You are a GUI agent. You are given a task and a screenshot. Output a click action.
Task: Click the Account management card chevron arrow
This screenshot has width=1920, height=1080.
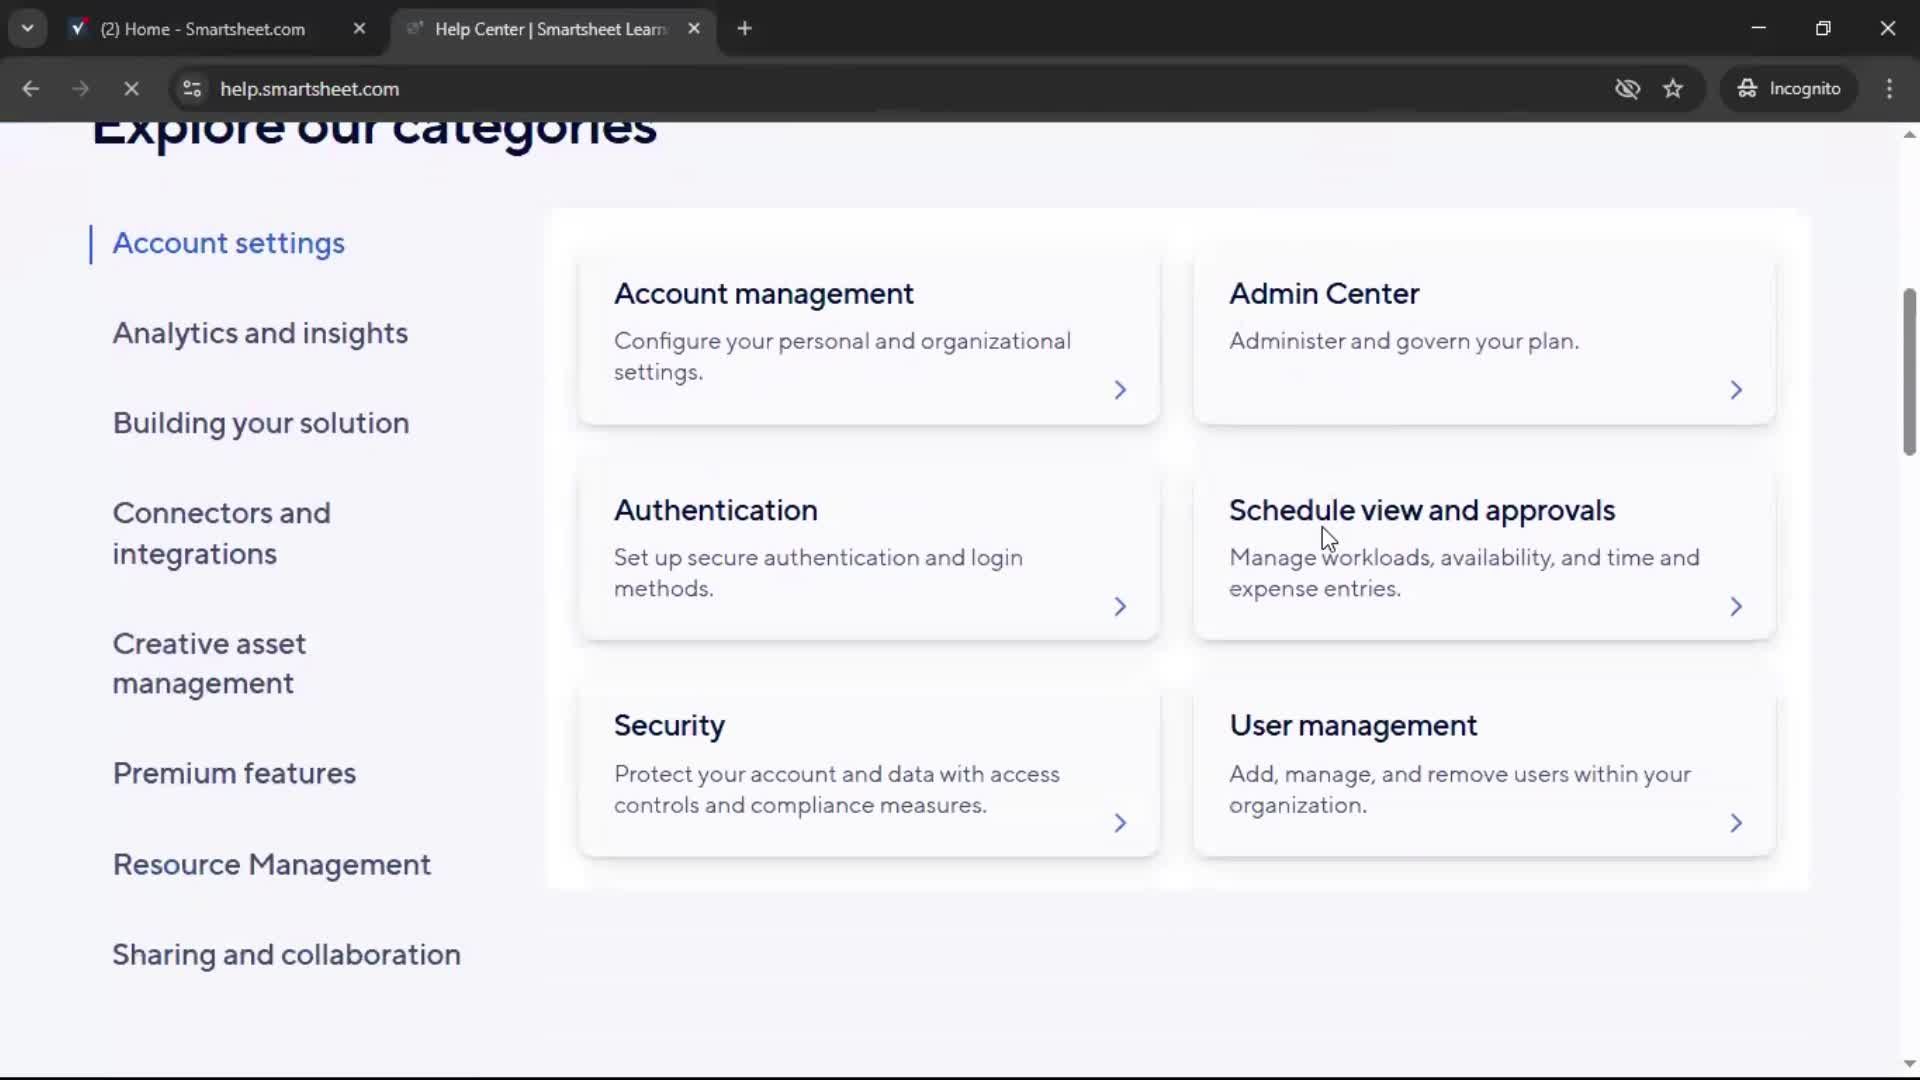(1120, 390)
